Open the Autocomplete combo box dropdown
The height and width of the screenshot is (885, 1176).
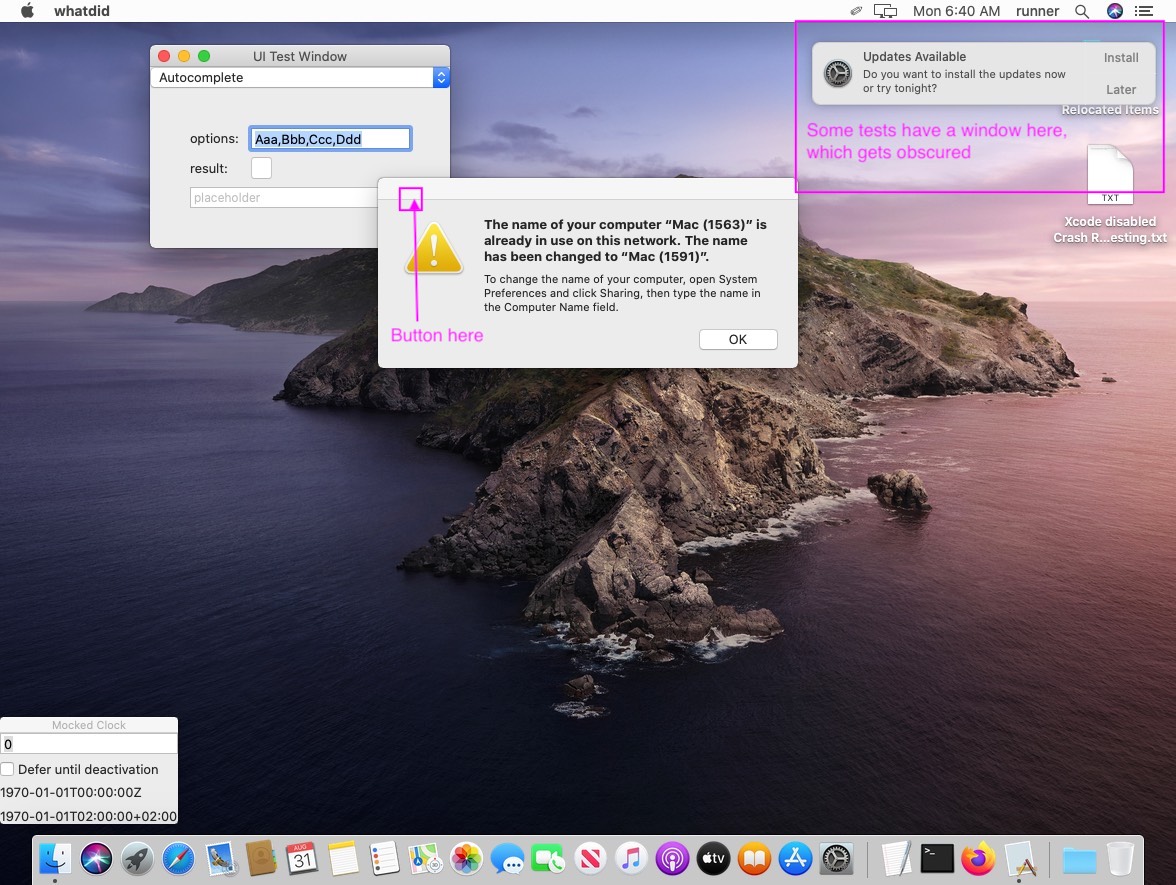click(x=440, y=77)
